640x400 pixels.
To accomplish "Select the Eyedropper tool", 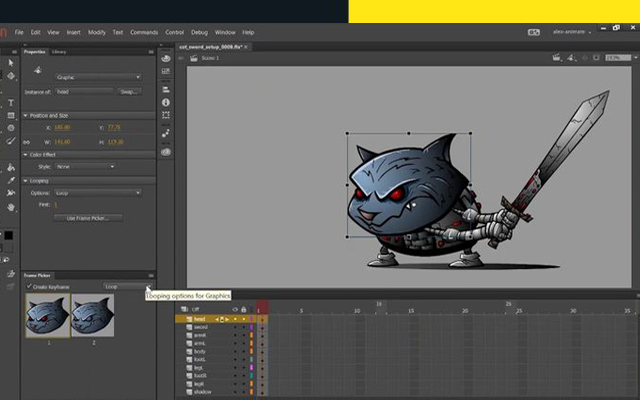I will point(11,181).
